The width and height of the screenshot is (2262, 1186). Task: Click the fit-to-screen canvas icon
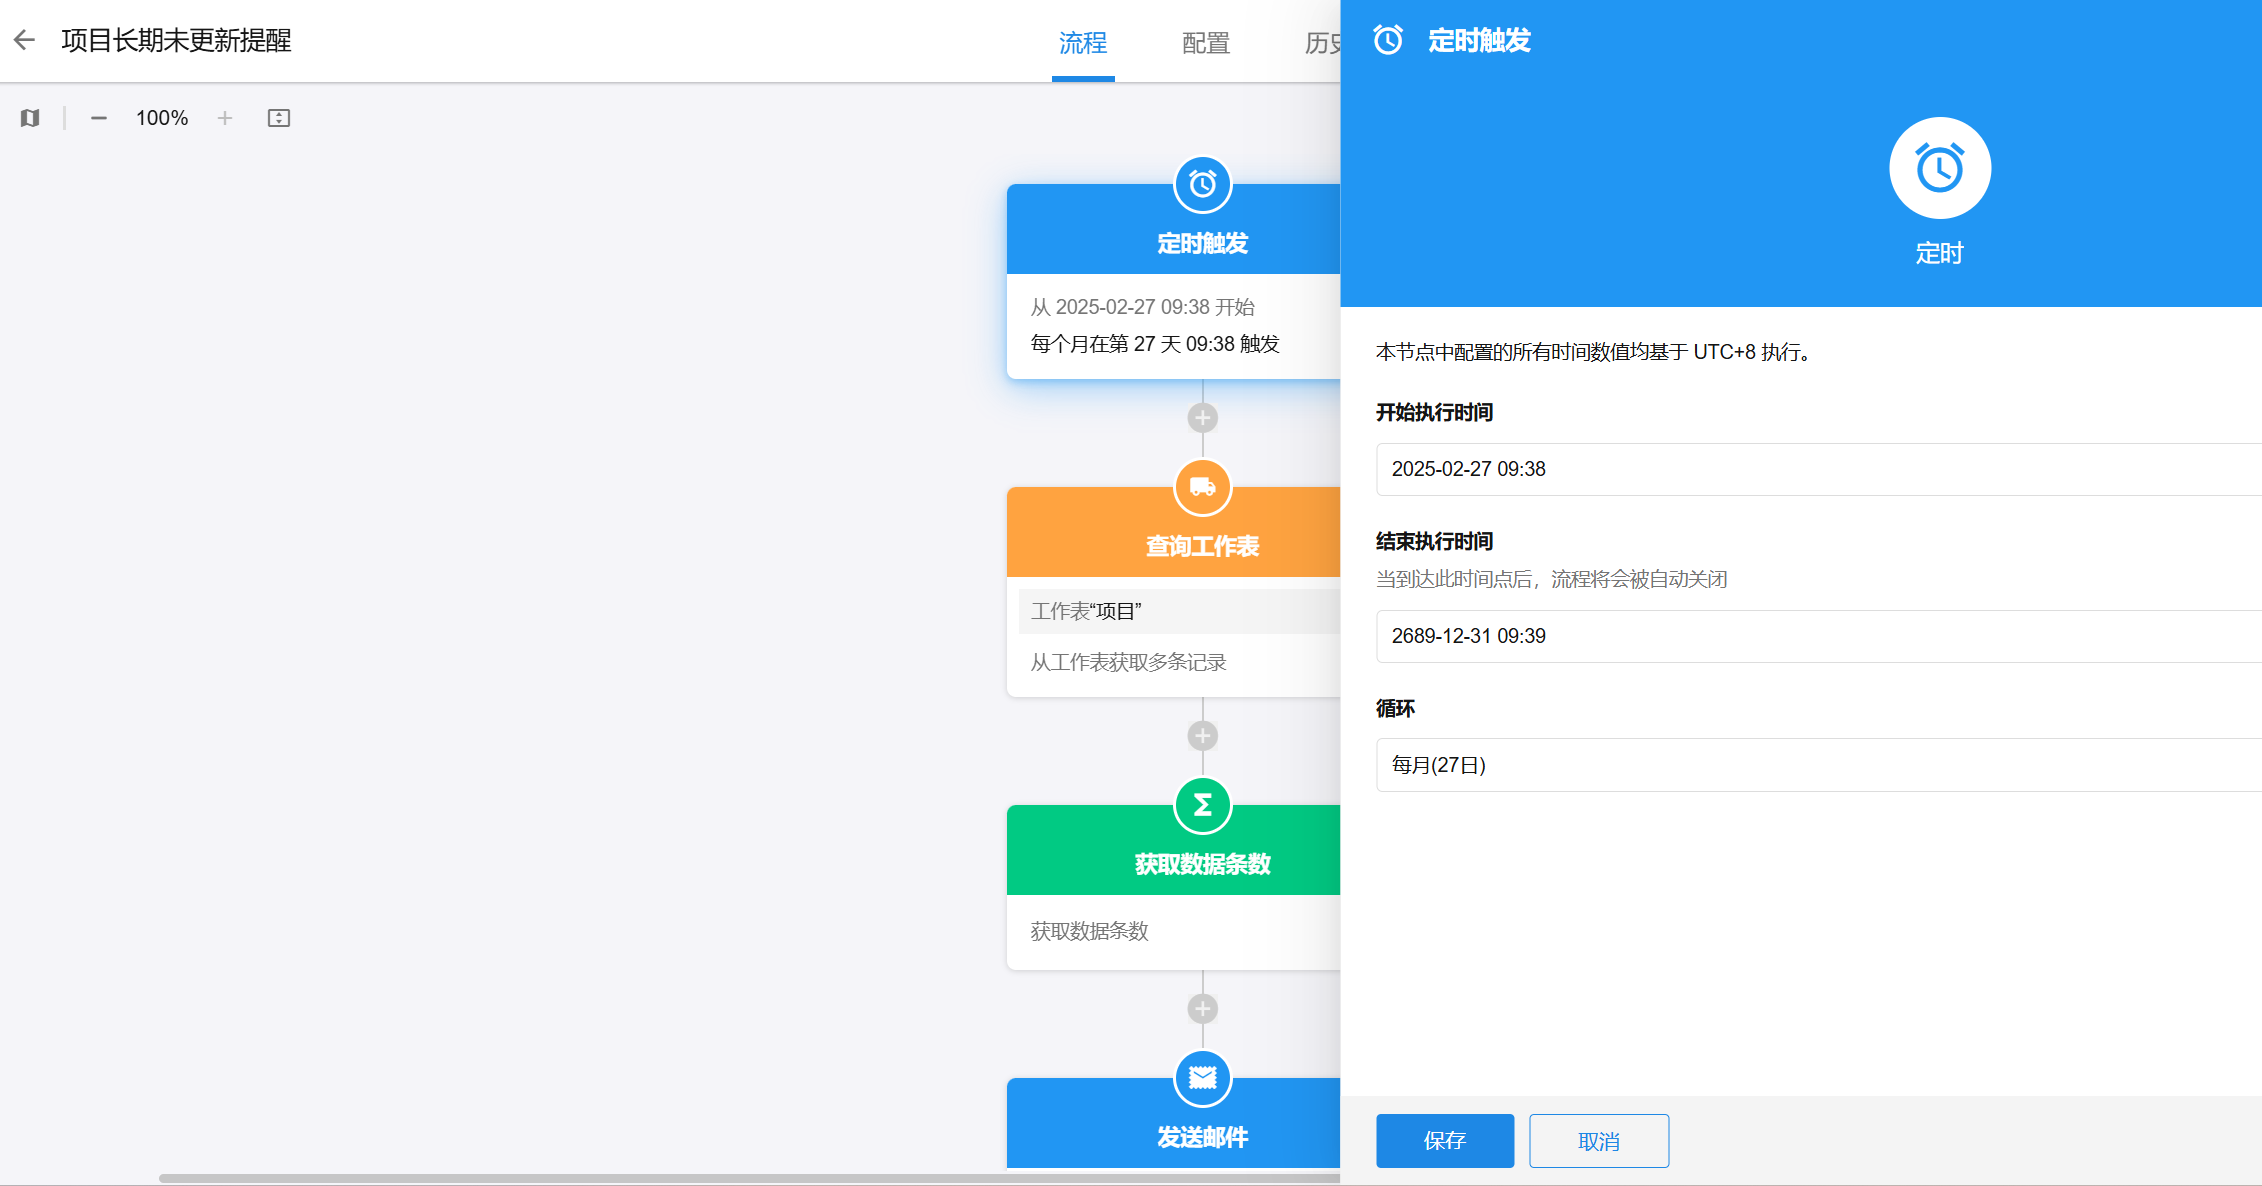point(279,118)
